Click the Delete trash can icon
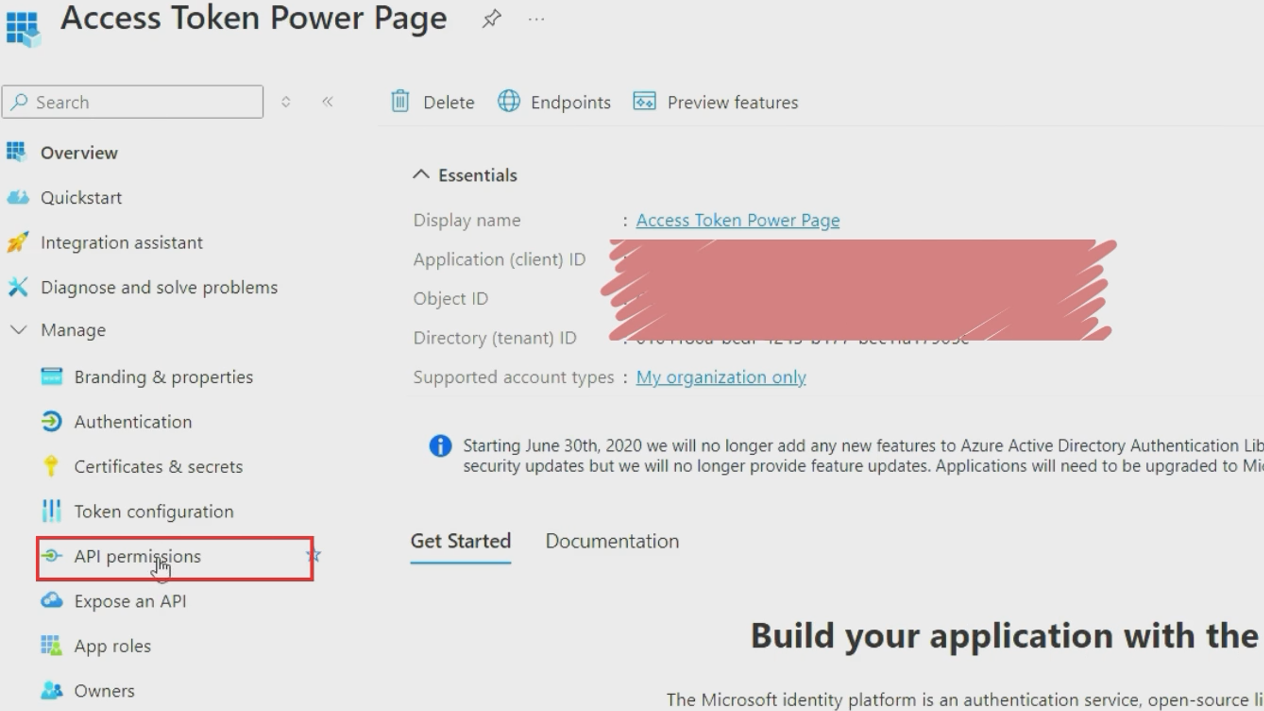 pyautogui.click(x=400, y=101)
